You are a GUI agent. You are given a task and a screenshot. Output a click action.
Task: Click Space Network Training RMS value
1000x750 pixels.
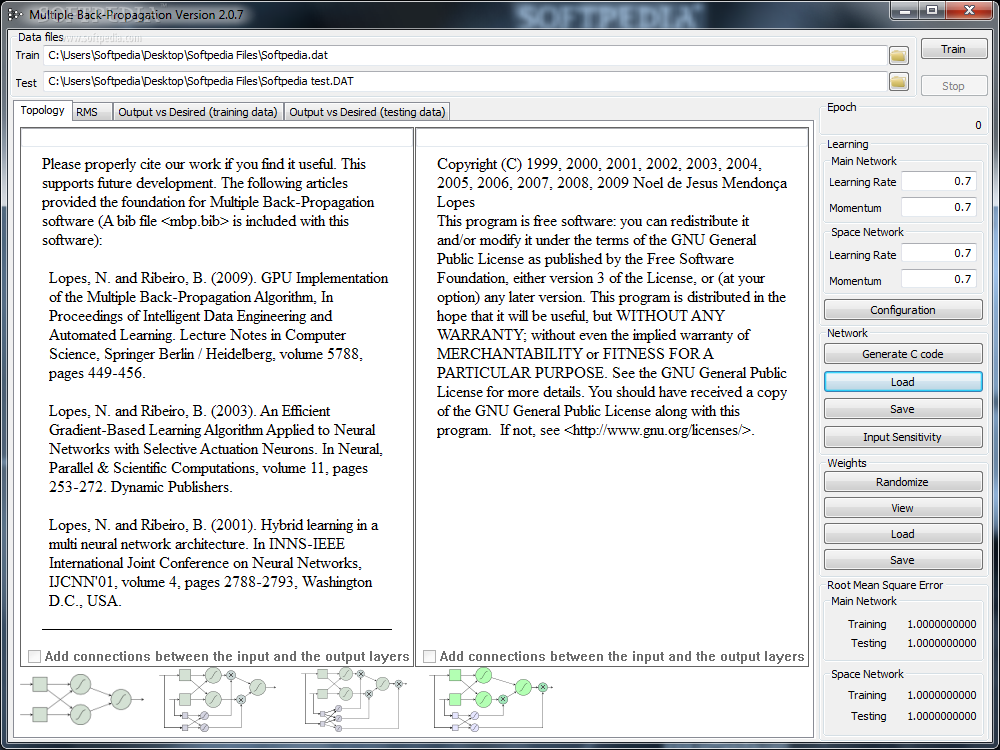(x=942, y=696)
